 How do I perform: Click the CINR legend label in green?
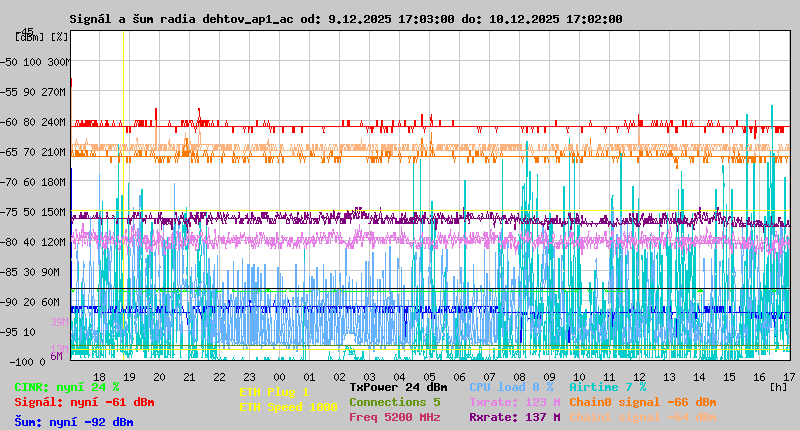[x=66, y=386]
